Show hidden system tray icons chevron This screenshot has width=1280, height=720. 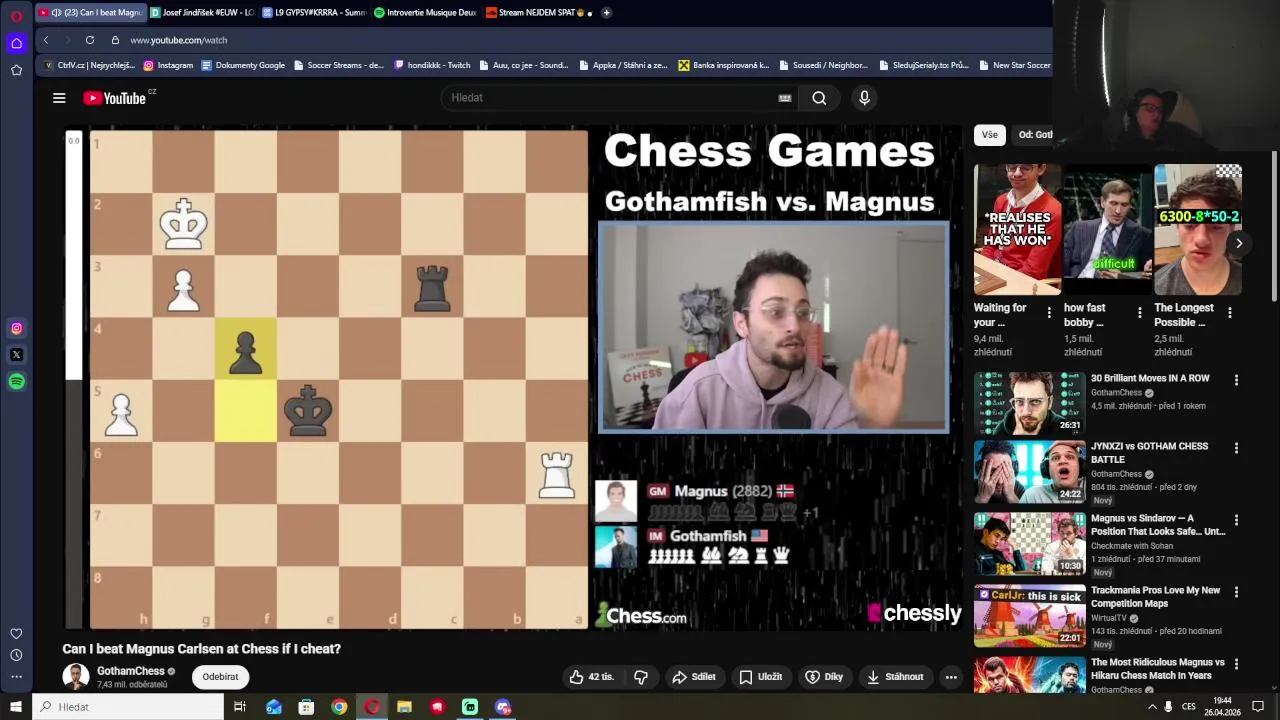click(1152, 707)
